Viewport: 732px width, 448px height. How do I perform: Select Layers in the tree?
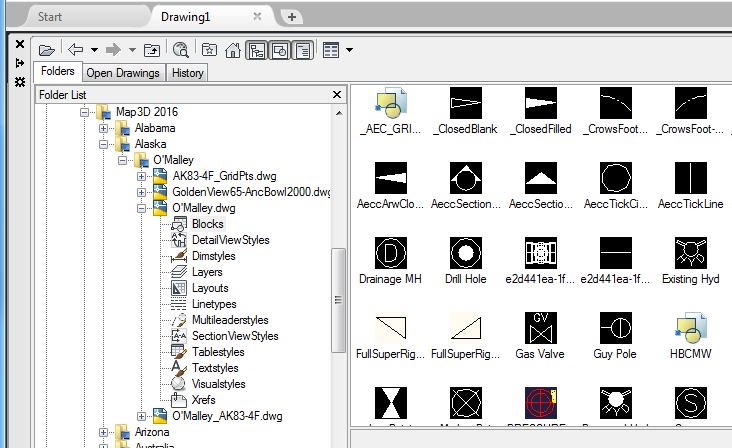207,272
